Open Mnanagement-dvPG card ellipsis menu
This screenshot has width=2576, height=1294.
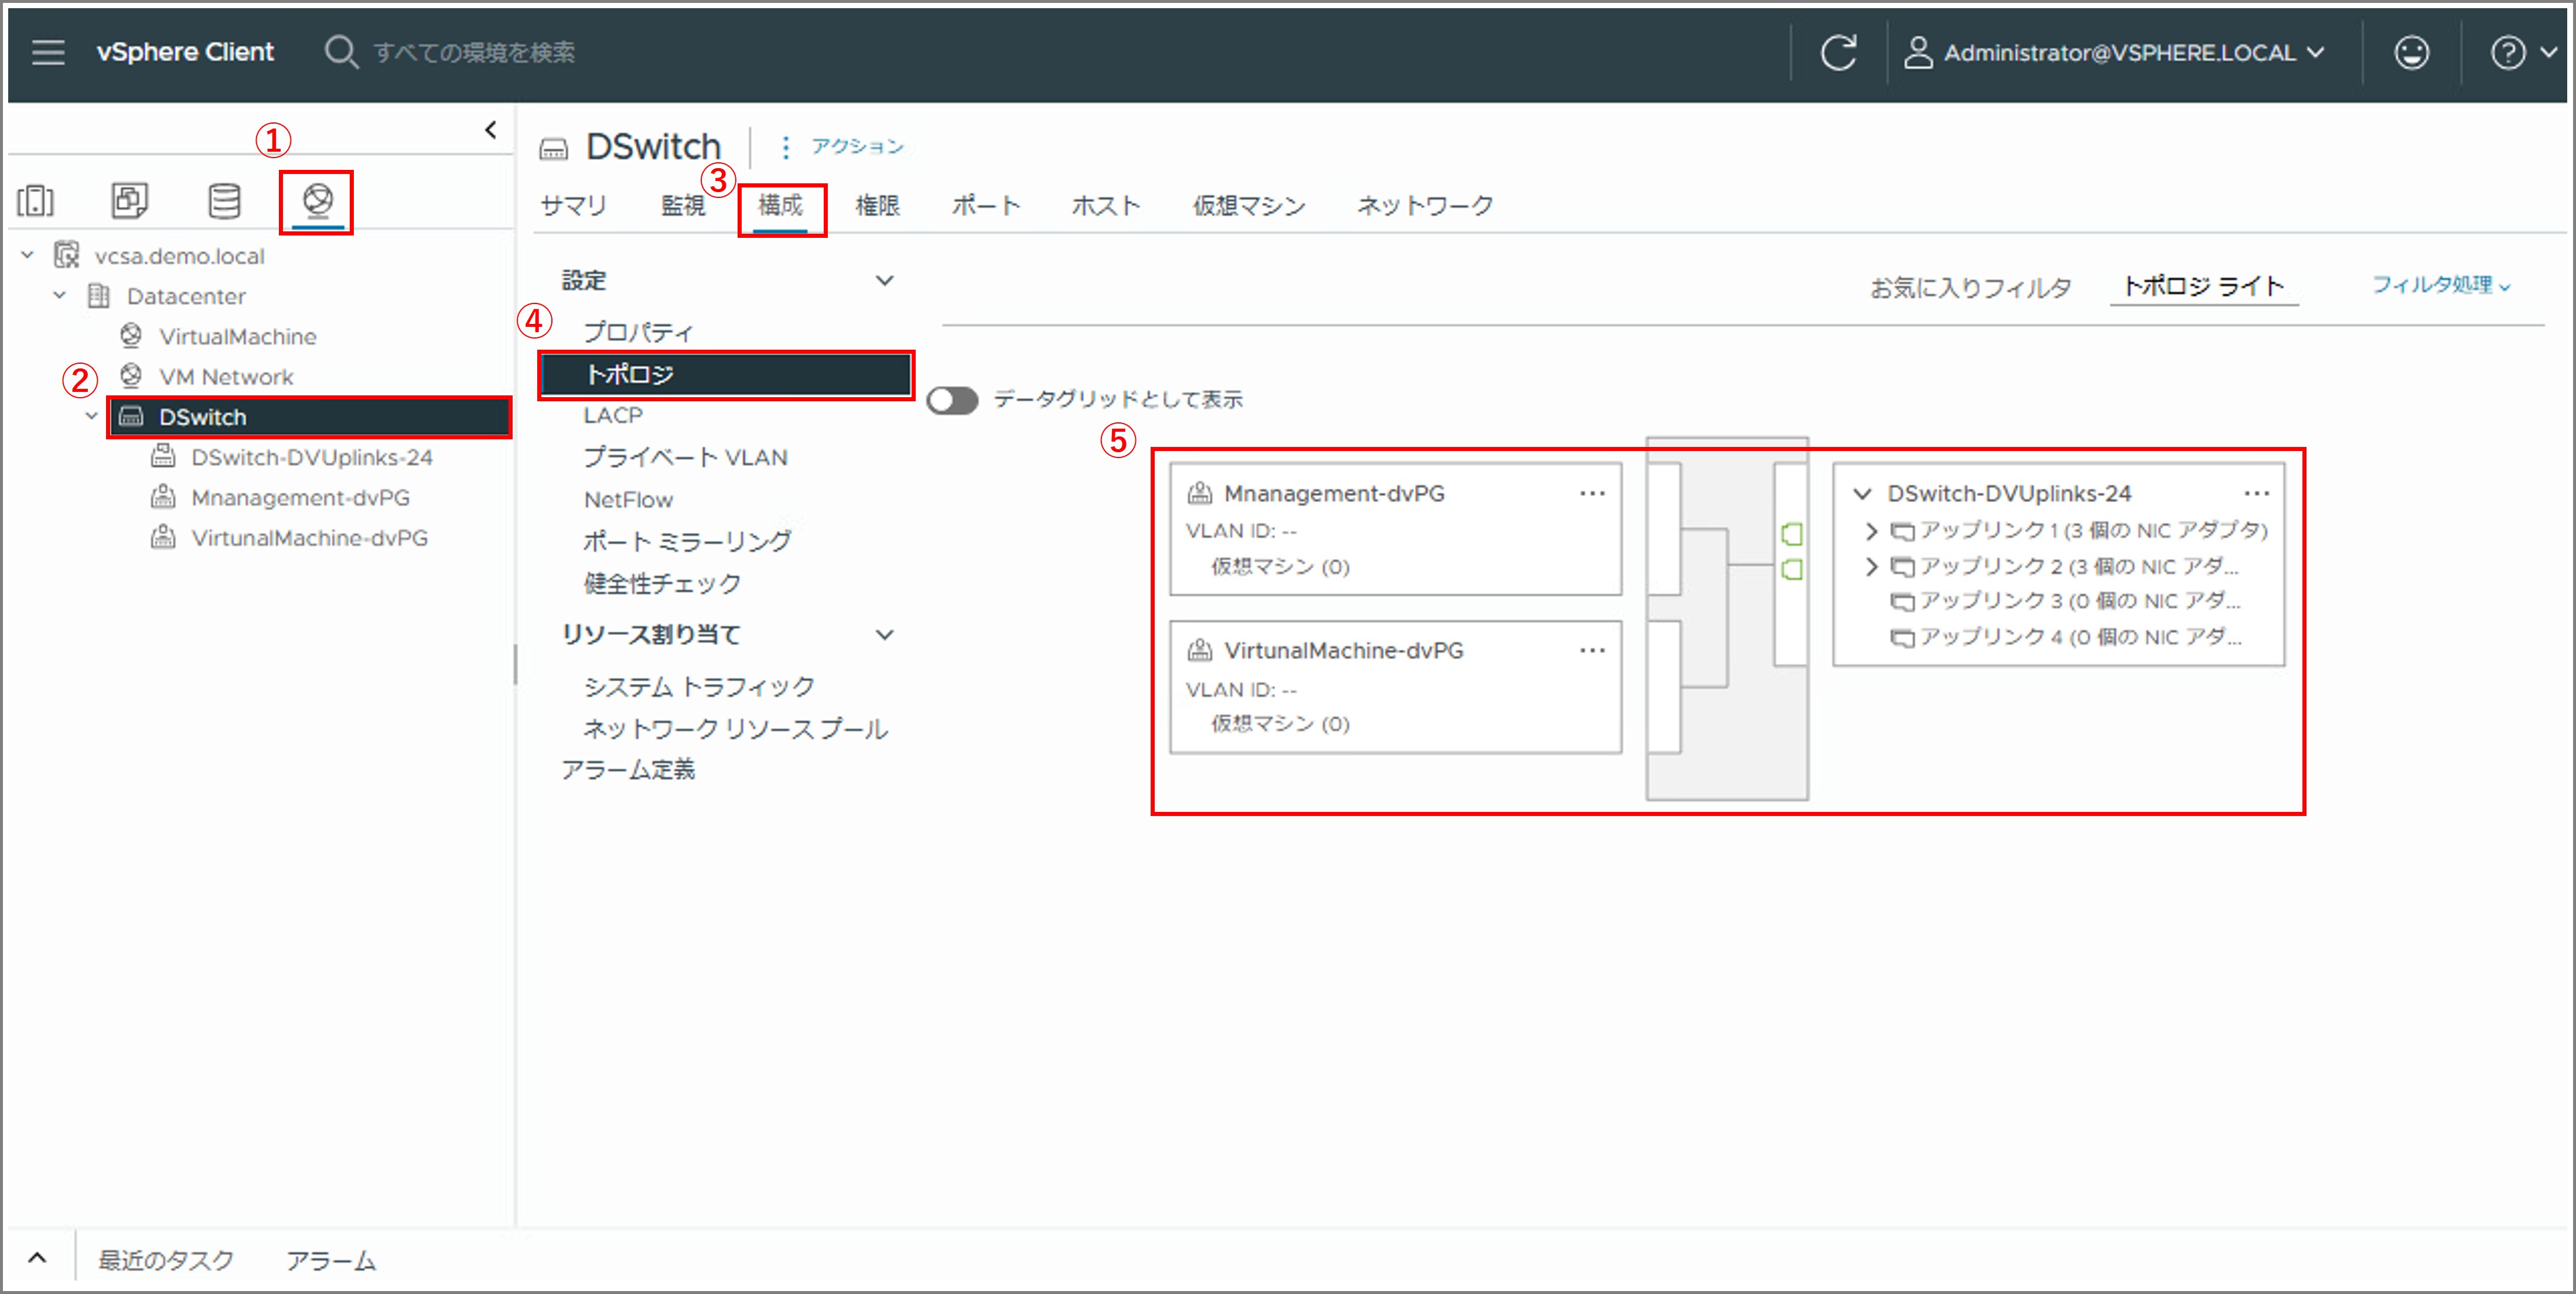tap(1592, 493)
